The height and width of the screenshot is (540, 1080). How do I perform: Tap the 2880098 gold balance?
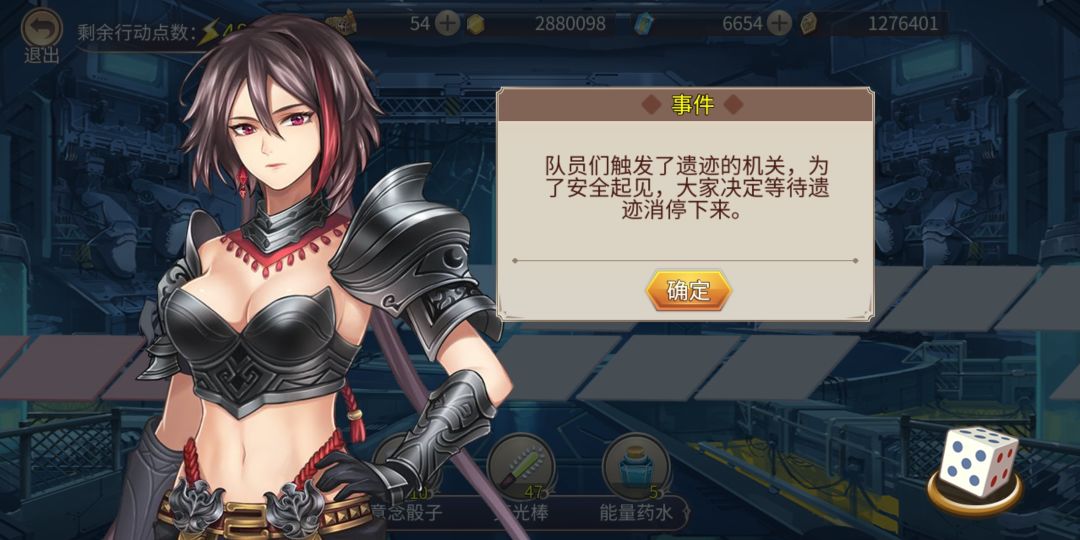(x=571, y=24)
